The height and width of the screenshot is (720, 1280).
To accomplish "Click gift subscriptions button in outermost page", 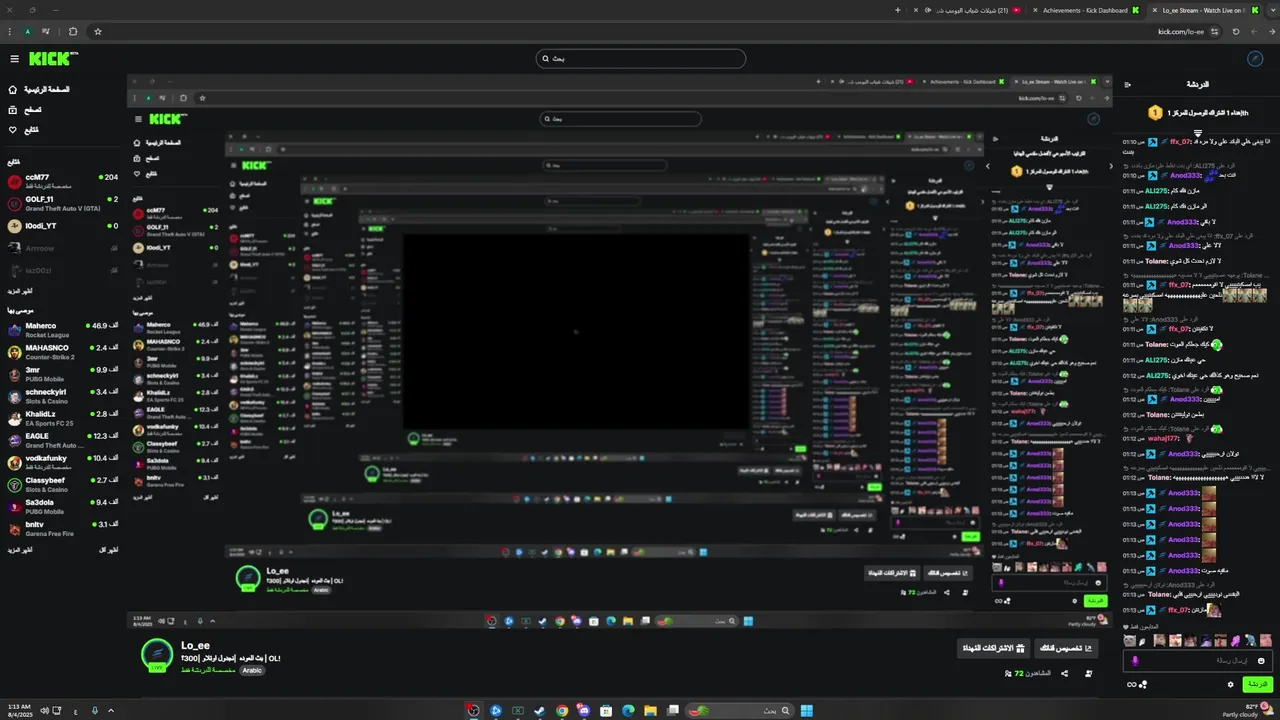I will [x=994, y=649].
